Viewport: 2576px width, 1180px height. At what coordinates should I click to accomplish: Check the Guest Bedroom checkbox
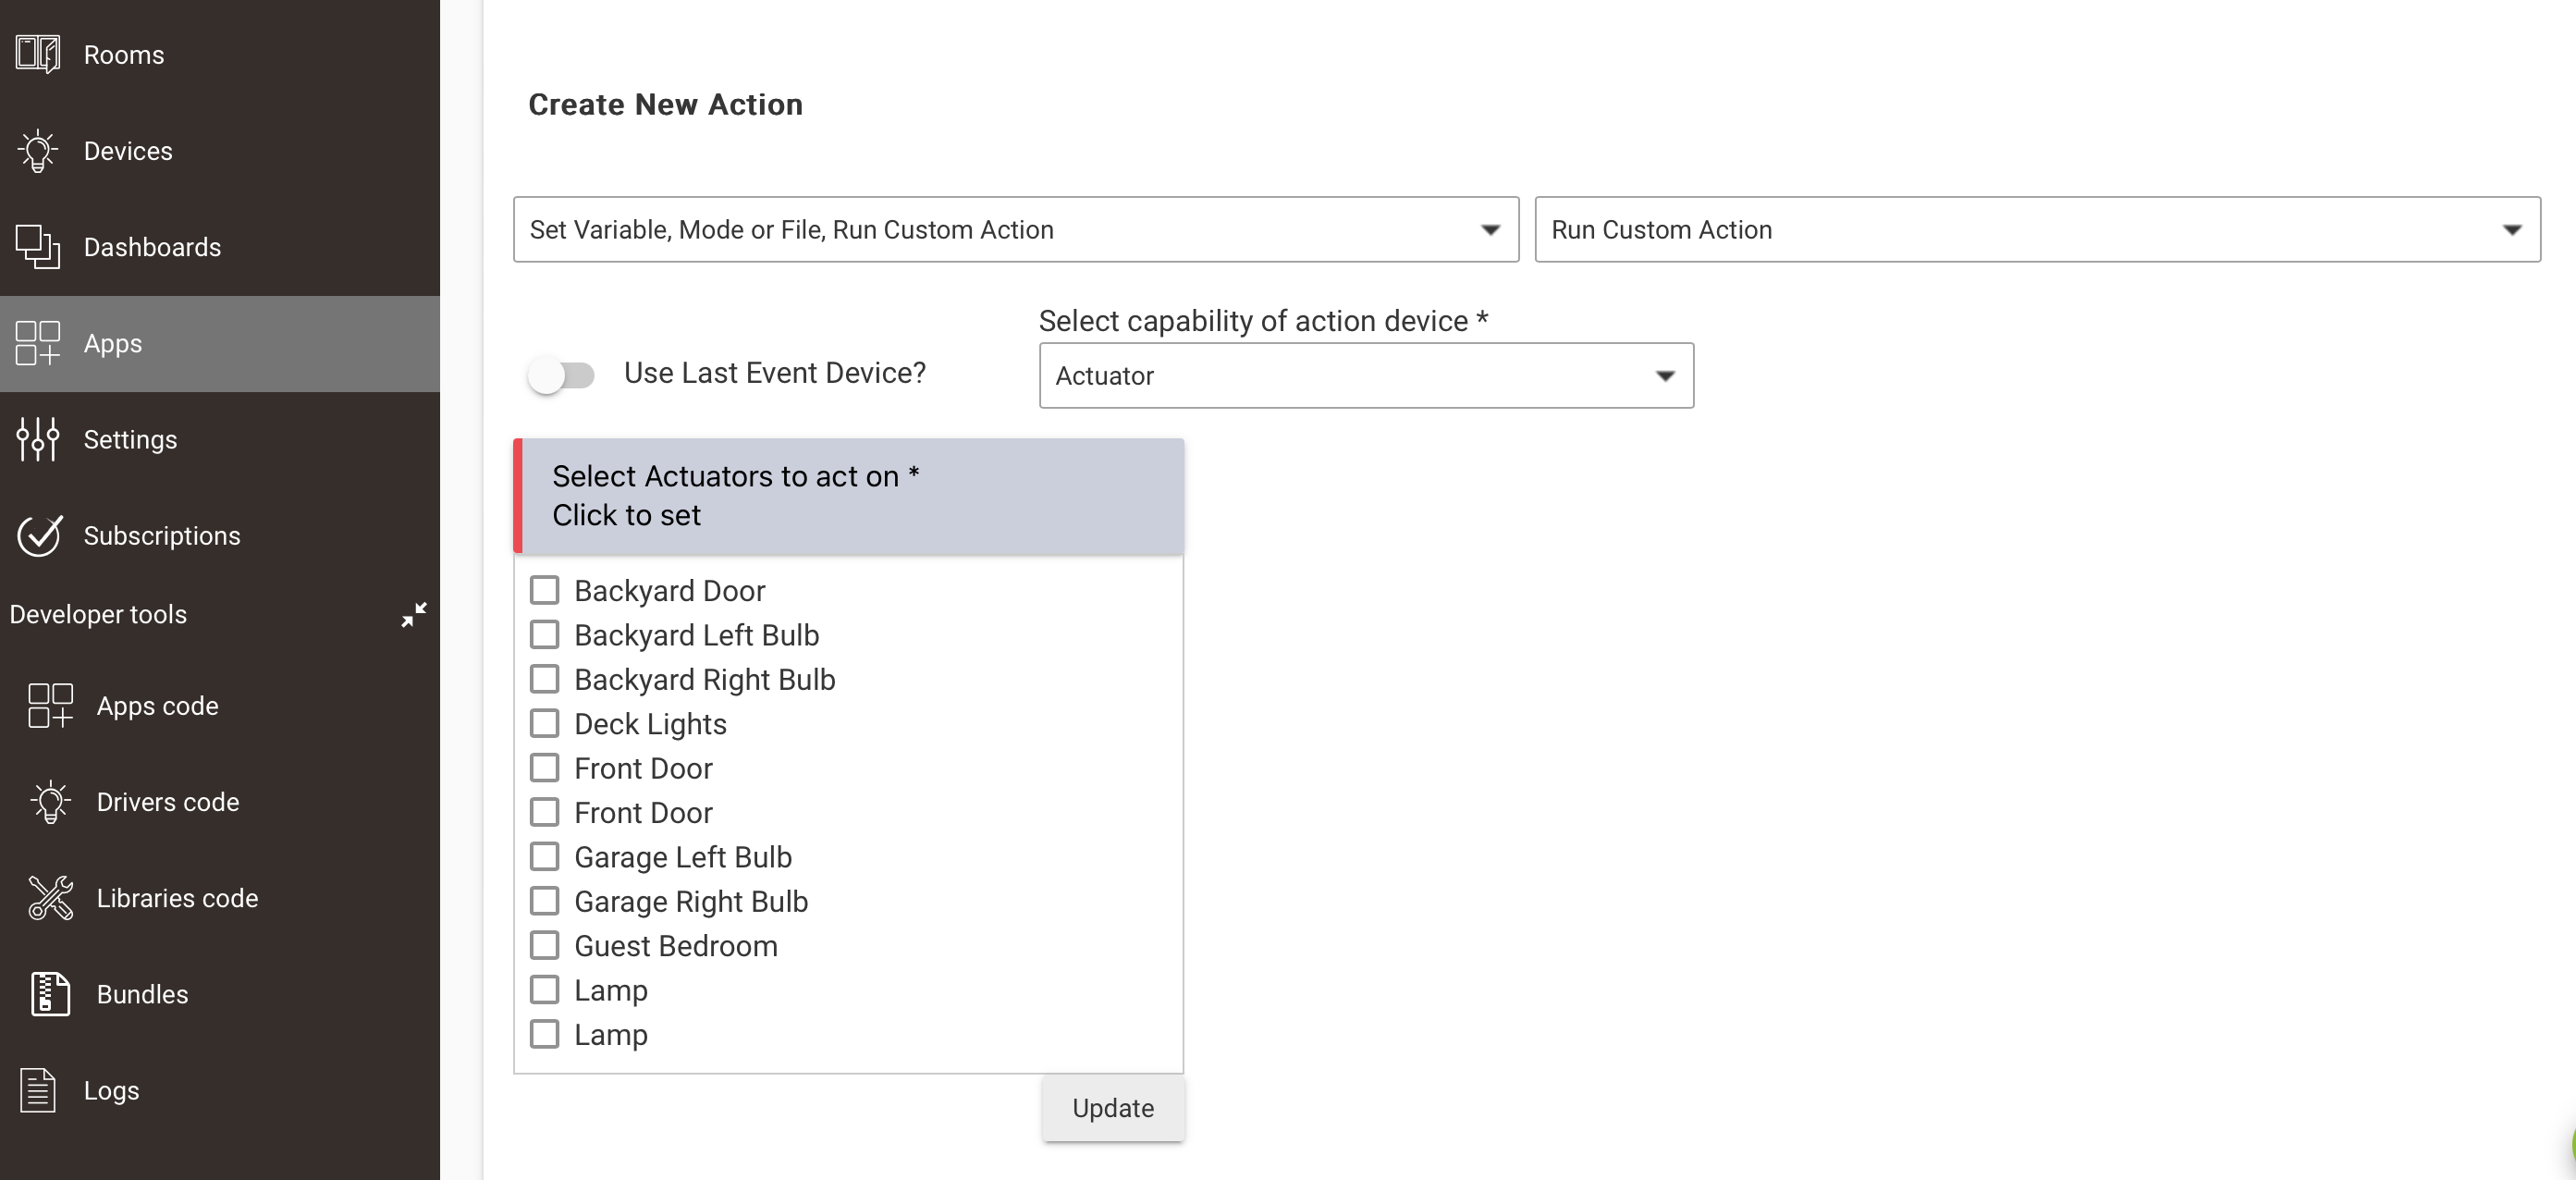coord(544,945)
